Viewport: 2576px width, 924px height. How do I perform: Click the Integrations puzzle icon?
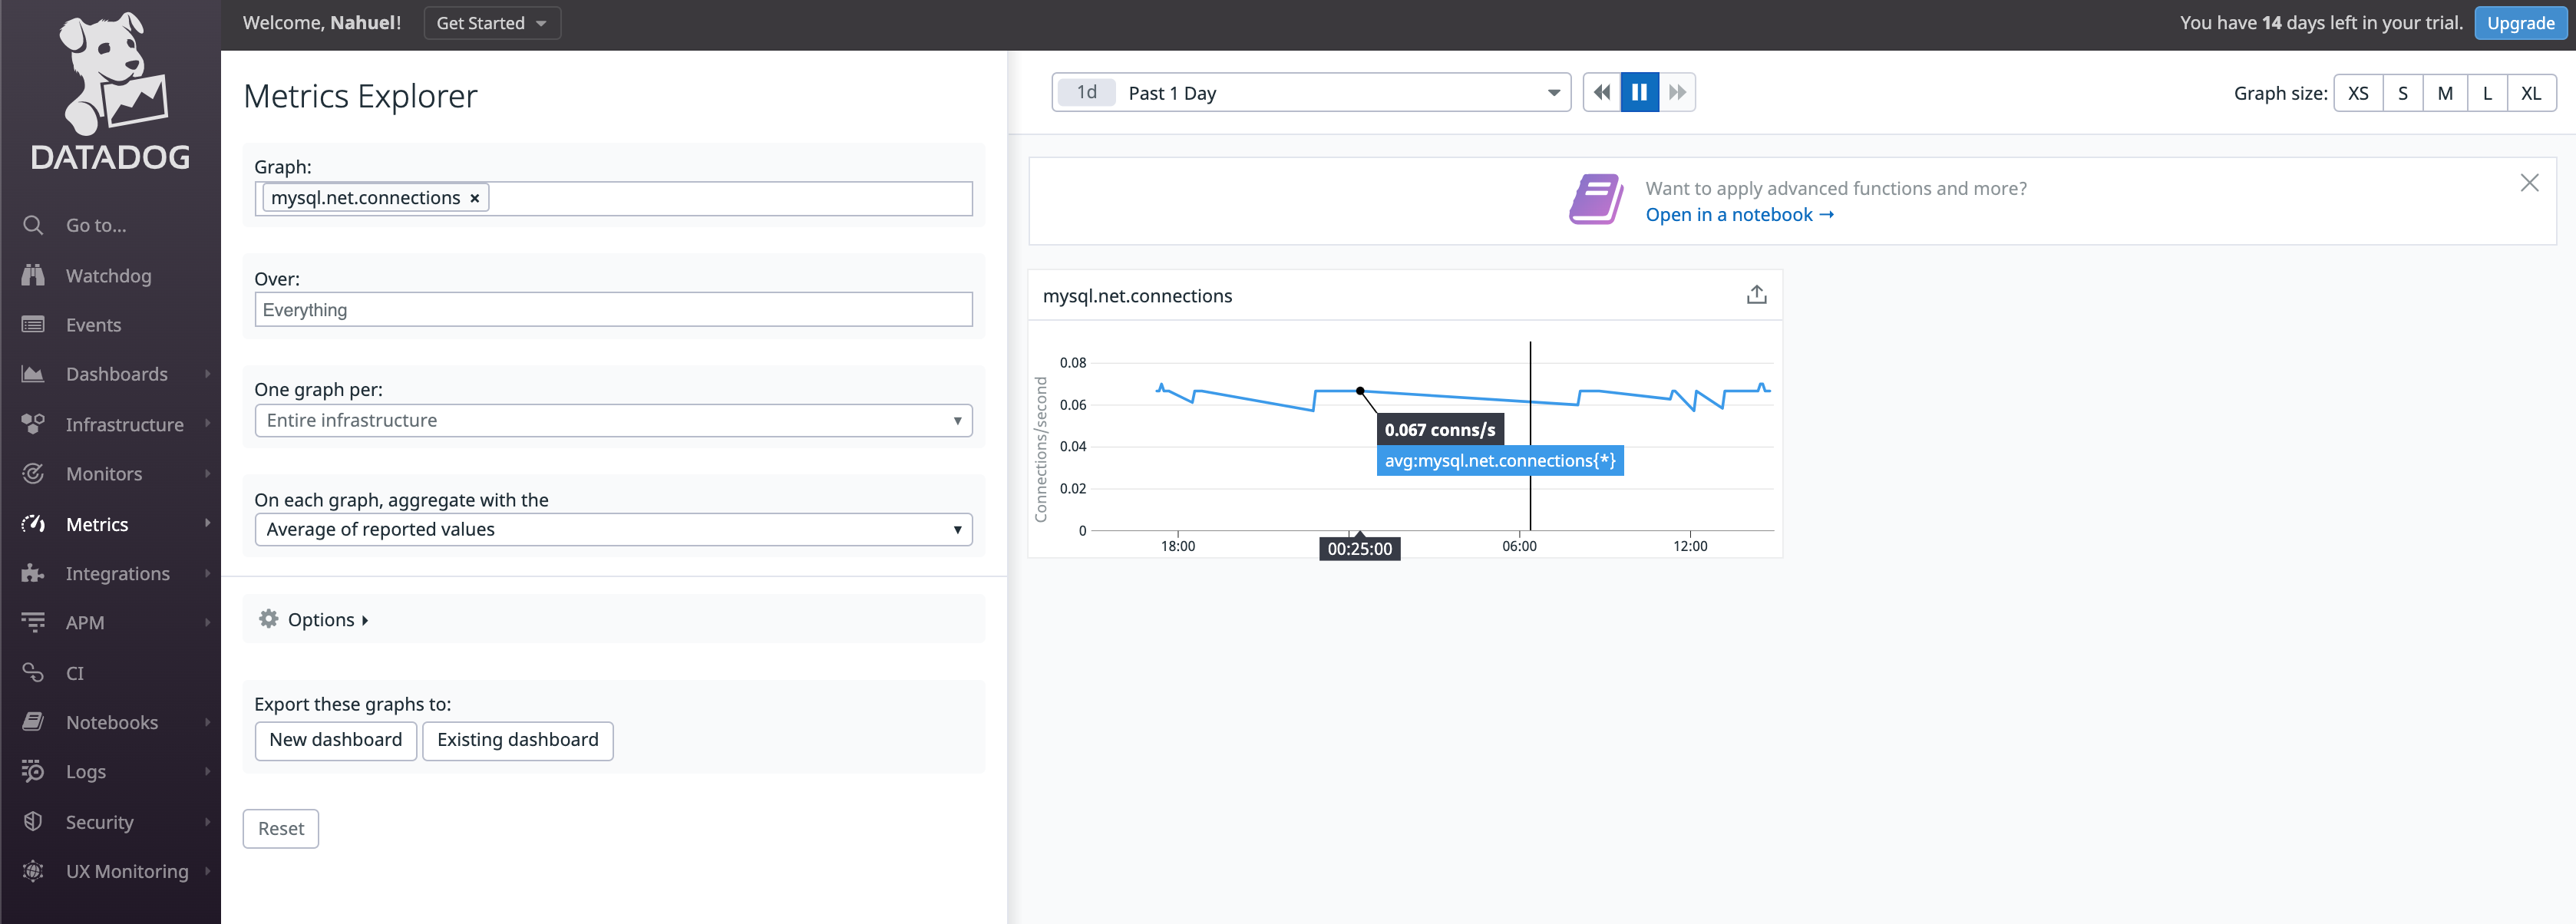[x=33, y=573]
